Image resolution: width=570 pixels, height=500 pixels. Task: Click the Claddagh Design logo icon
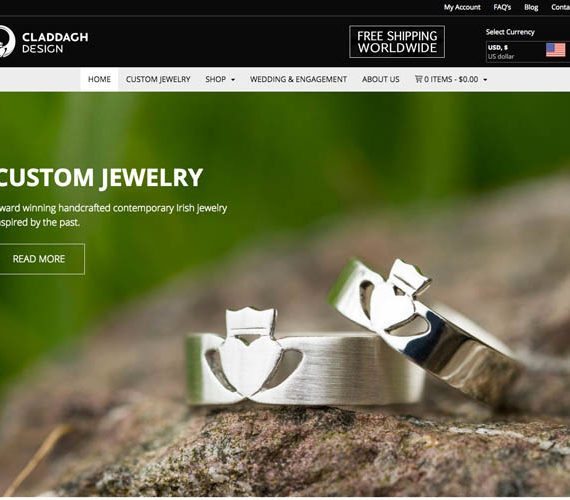pyautogui.click(x=7, y=41)
